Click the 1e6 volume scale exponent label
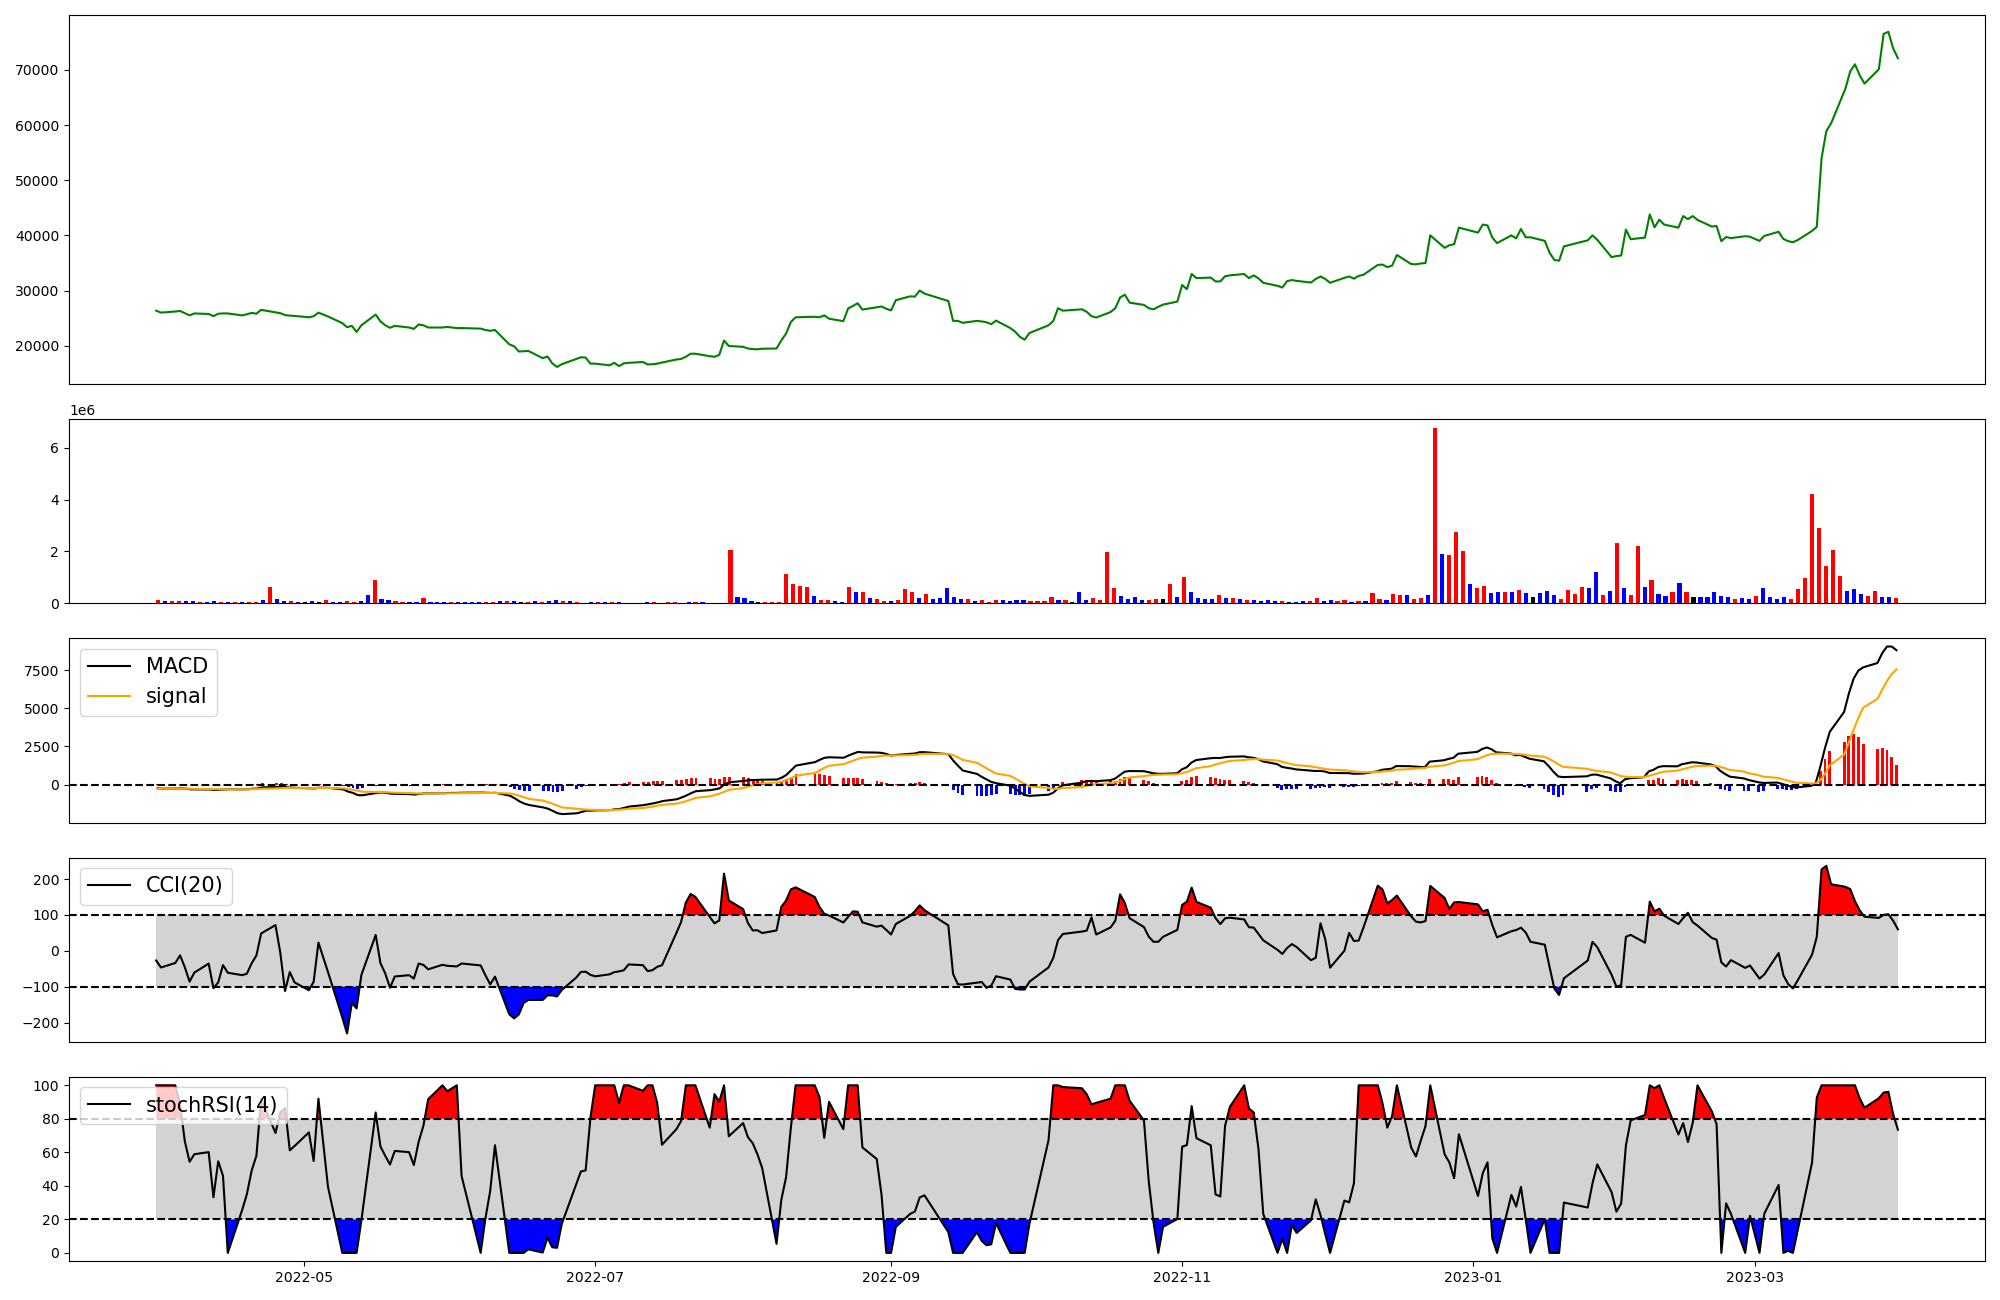Viewport: 2000px width, 1300px height. pos(82,410)
